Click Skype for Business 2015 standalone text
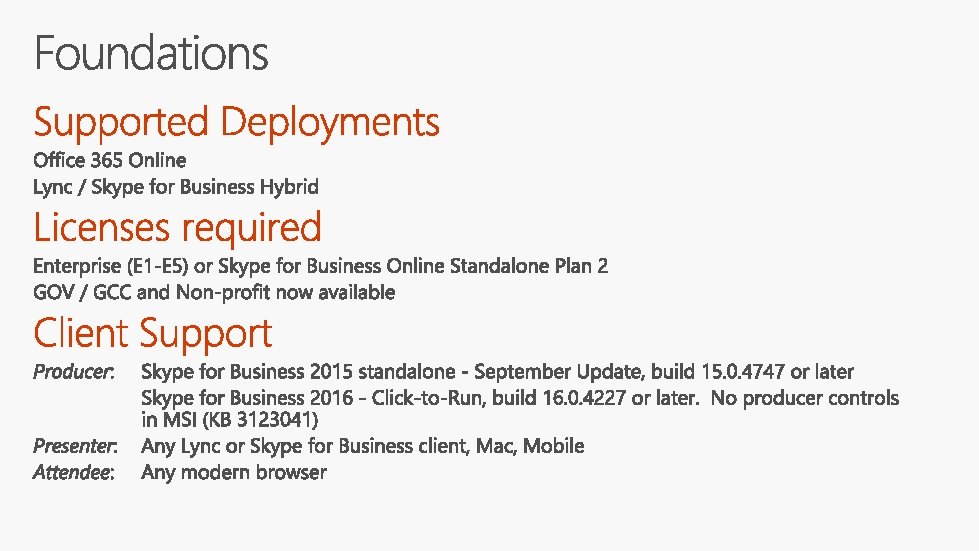Viewport: 979px width, 551px height. click(298, 372)
